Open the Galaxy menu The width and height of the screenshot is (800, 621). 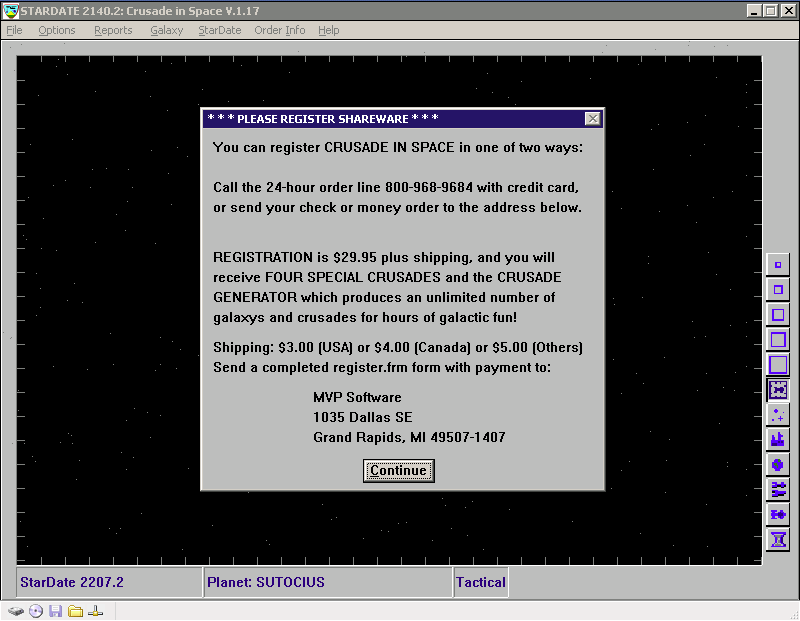(x=166, y=30)
